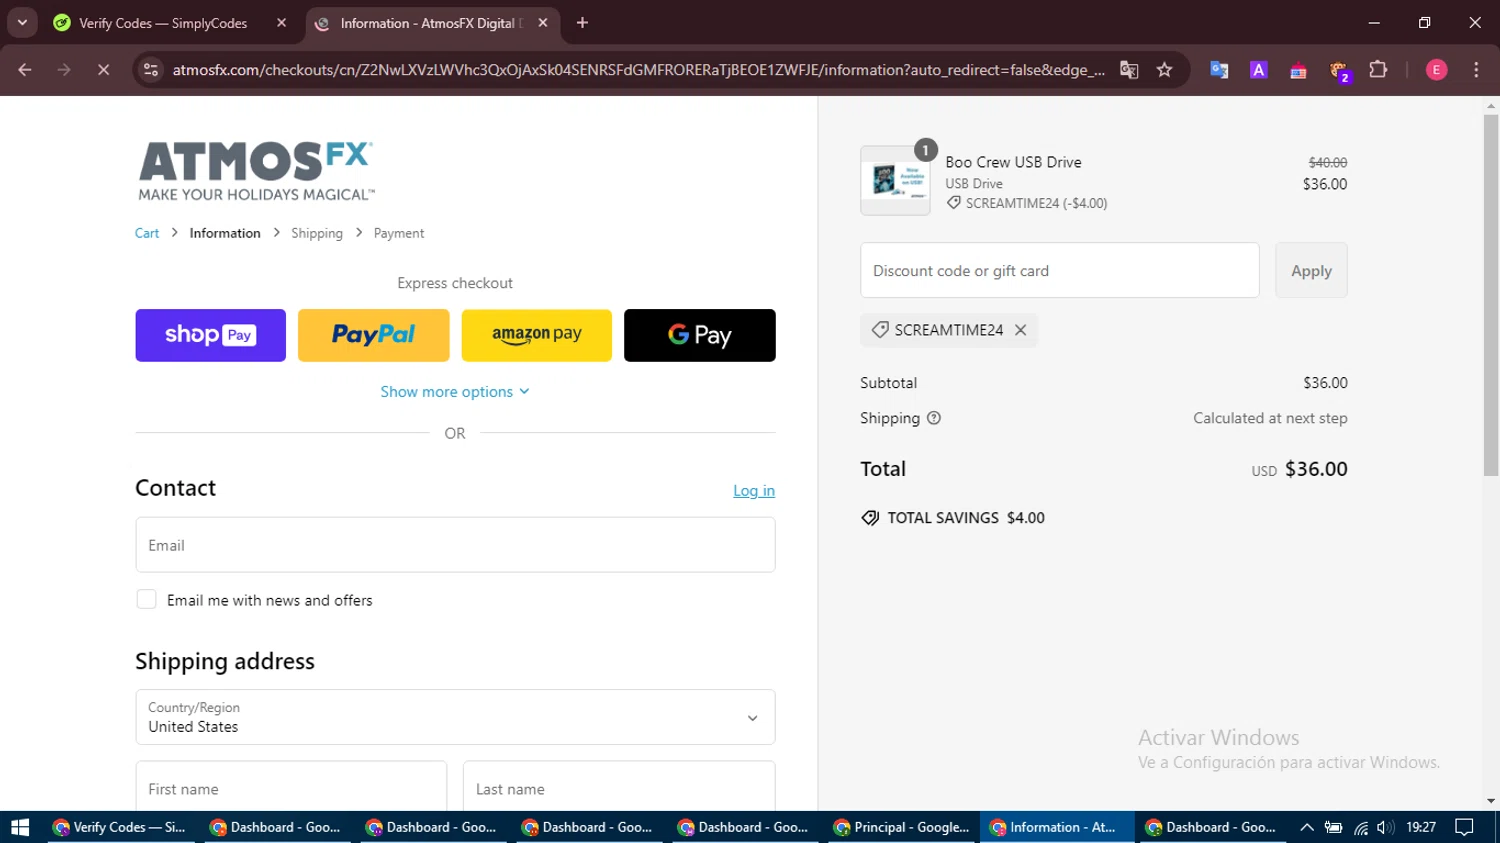Viewport: 1500px width, 843px height.
Task: Open the Extensions puzzle-piece menu
Action: [x=1378, y=70]
